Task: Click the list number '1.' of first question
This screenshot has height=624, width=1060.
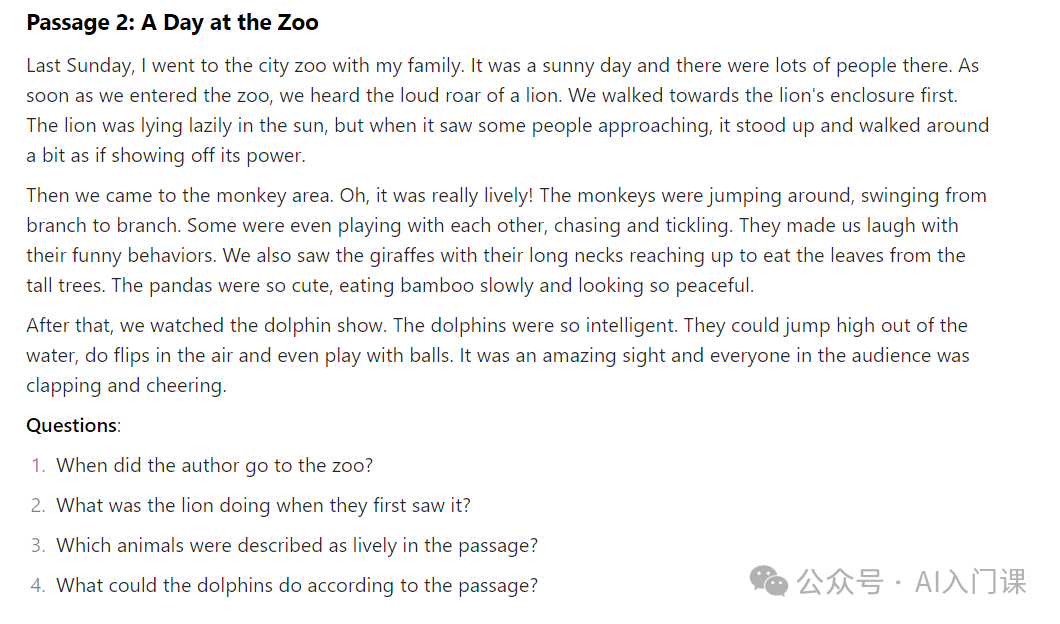Action: (38, 466)
